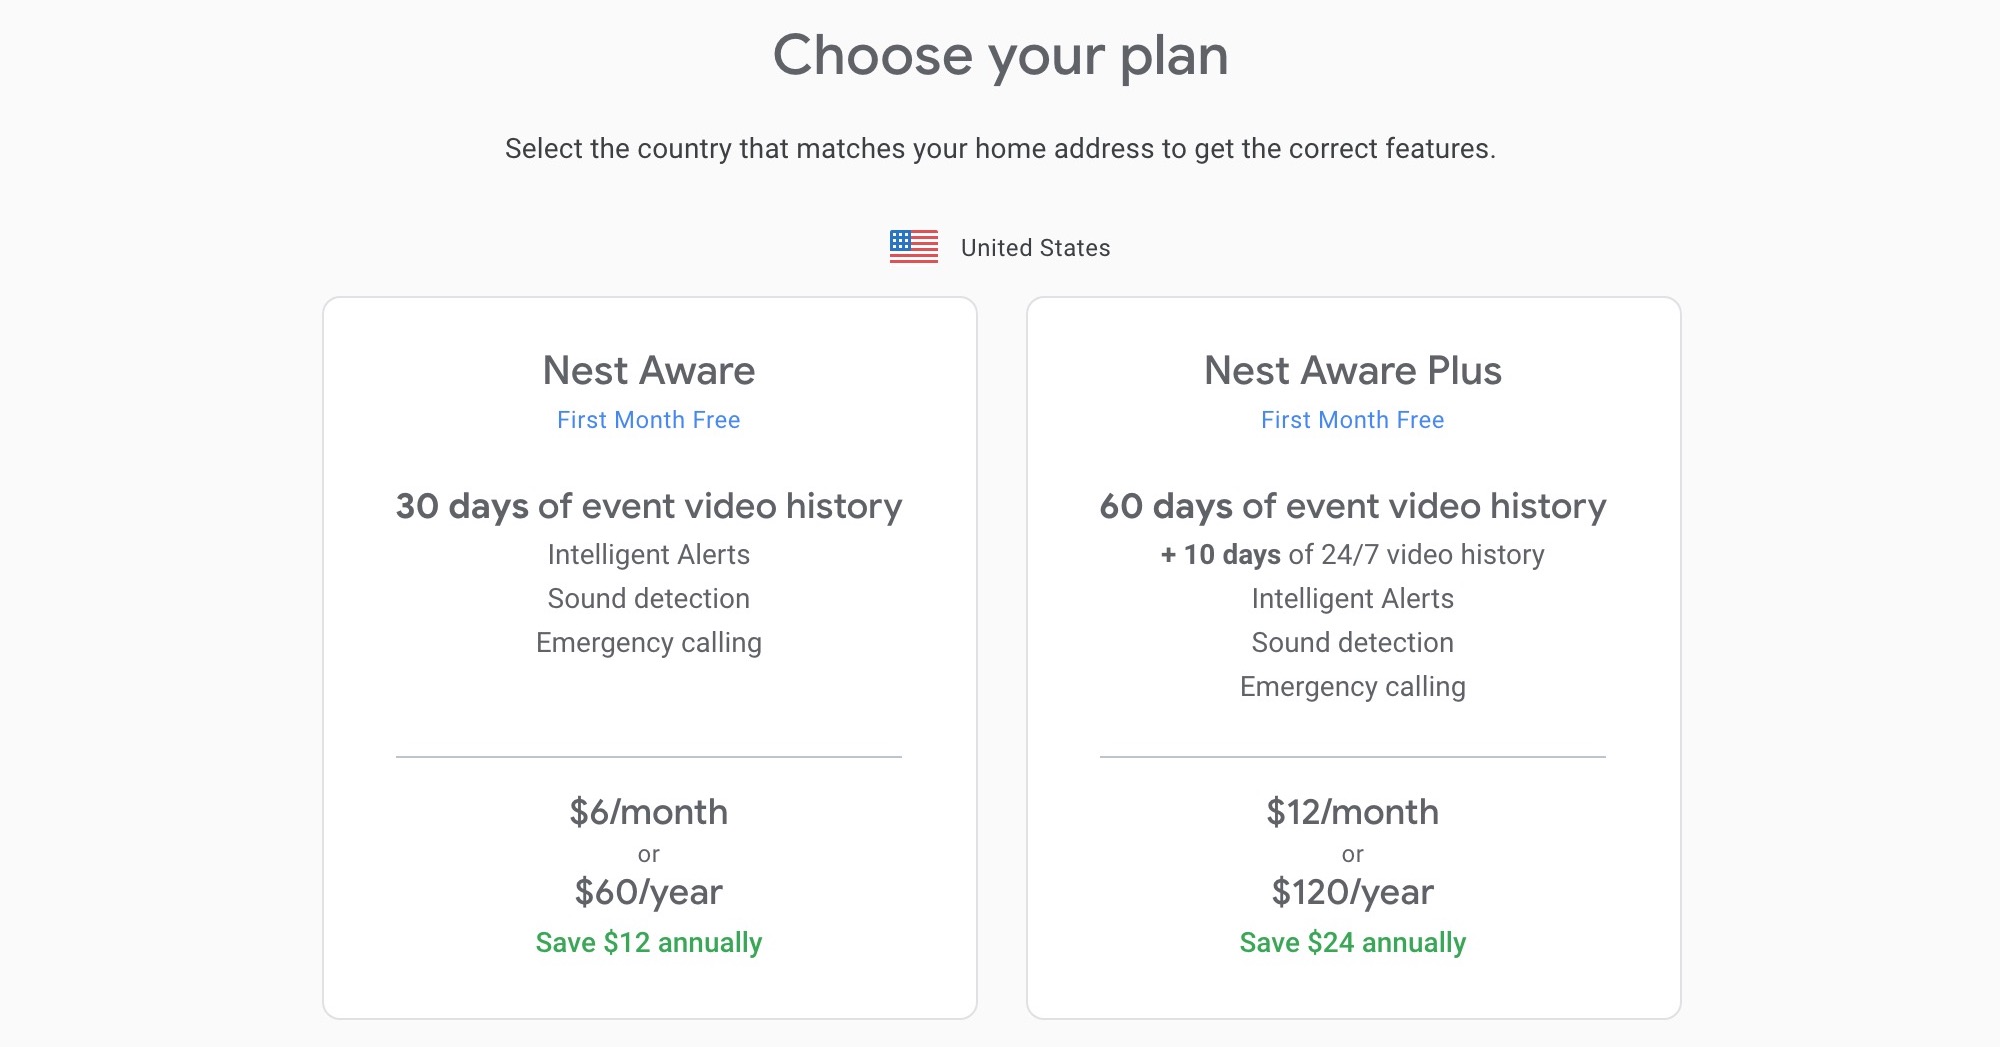Click the $60/year pricing option
Image resolution: width=2000 pixels, height=1047 pixels.
click(650, 891)
